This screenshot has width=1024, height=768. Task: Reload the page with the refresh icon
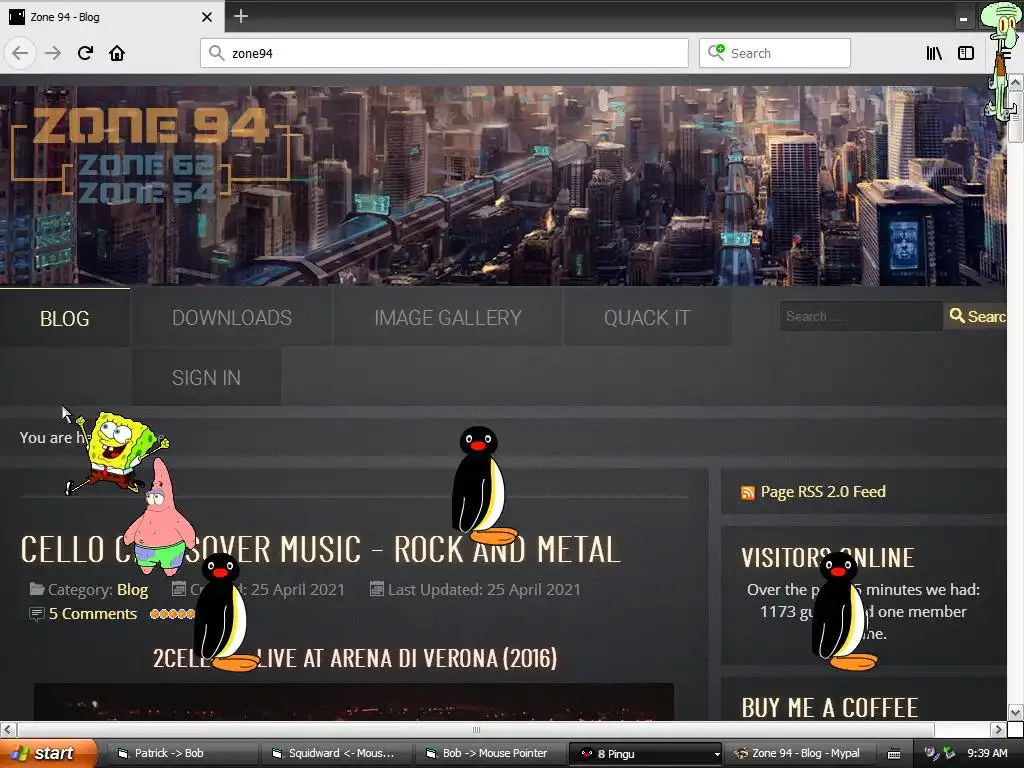point(85,53)
